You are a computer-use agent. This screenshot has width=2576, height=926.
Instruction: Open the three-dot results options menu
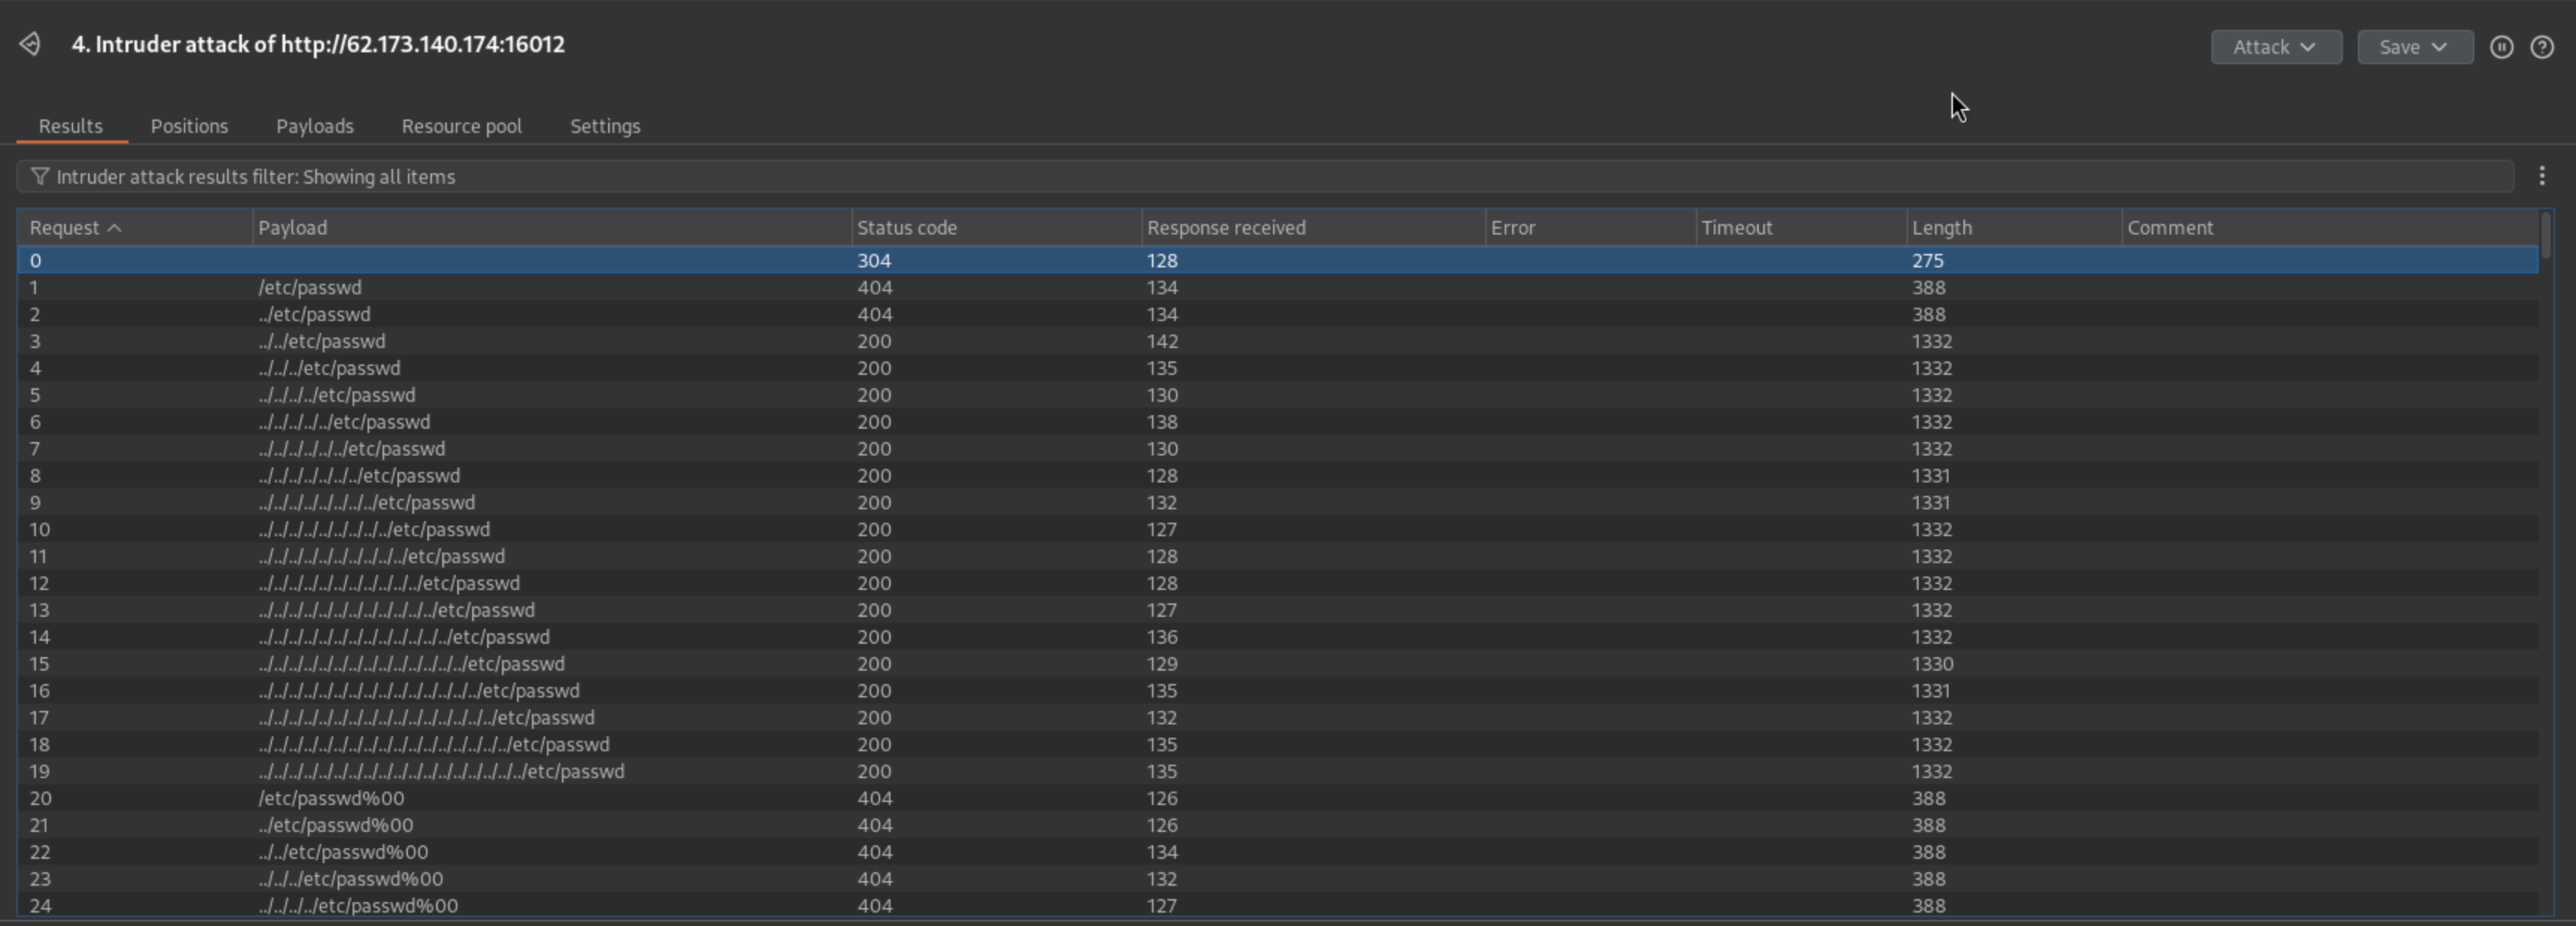click(x=2541, y=176)
